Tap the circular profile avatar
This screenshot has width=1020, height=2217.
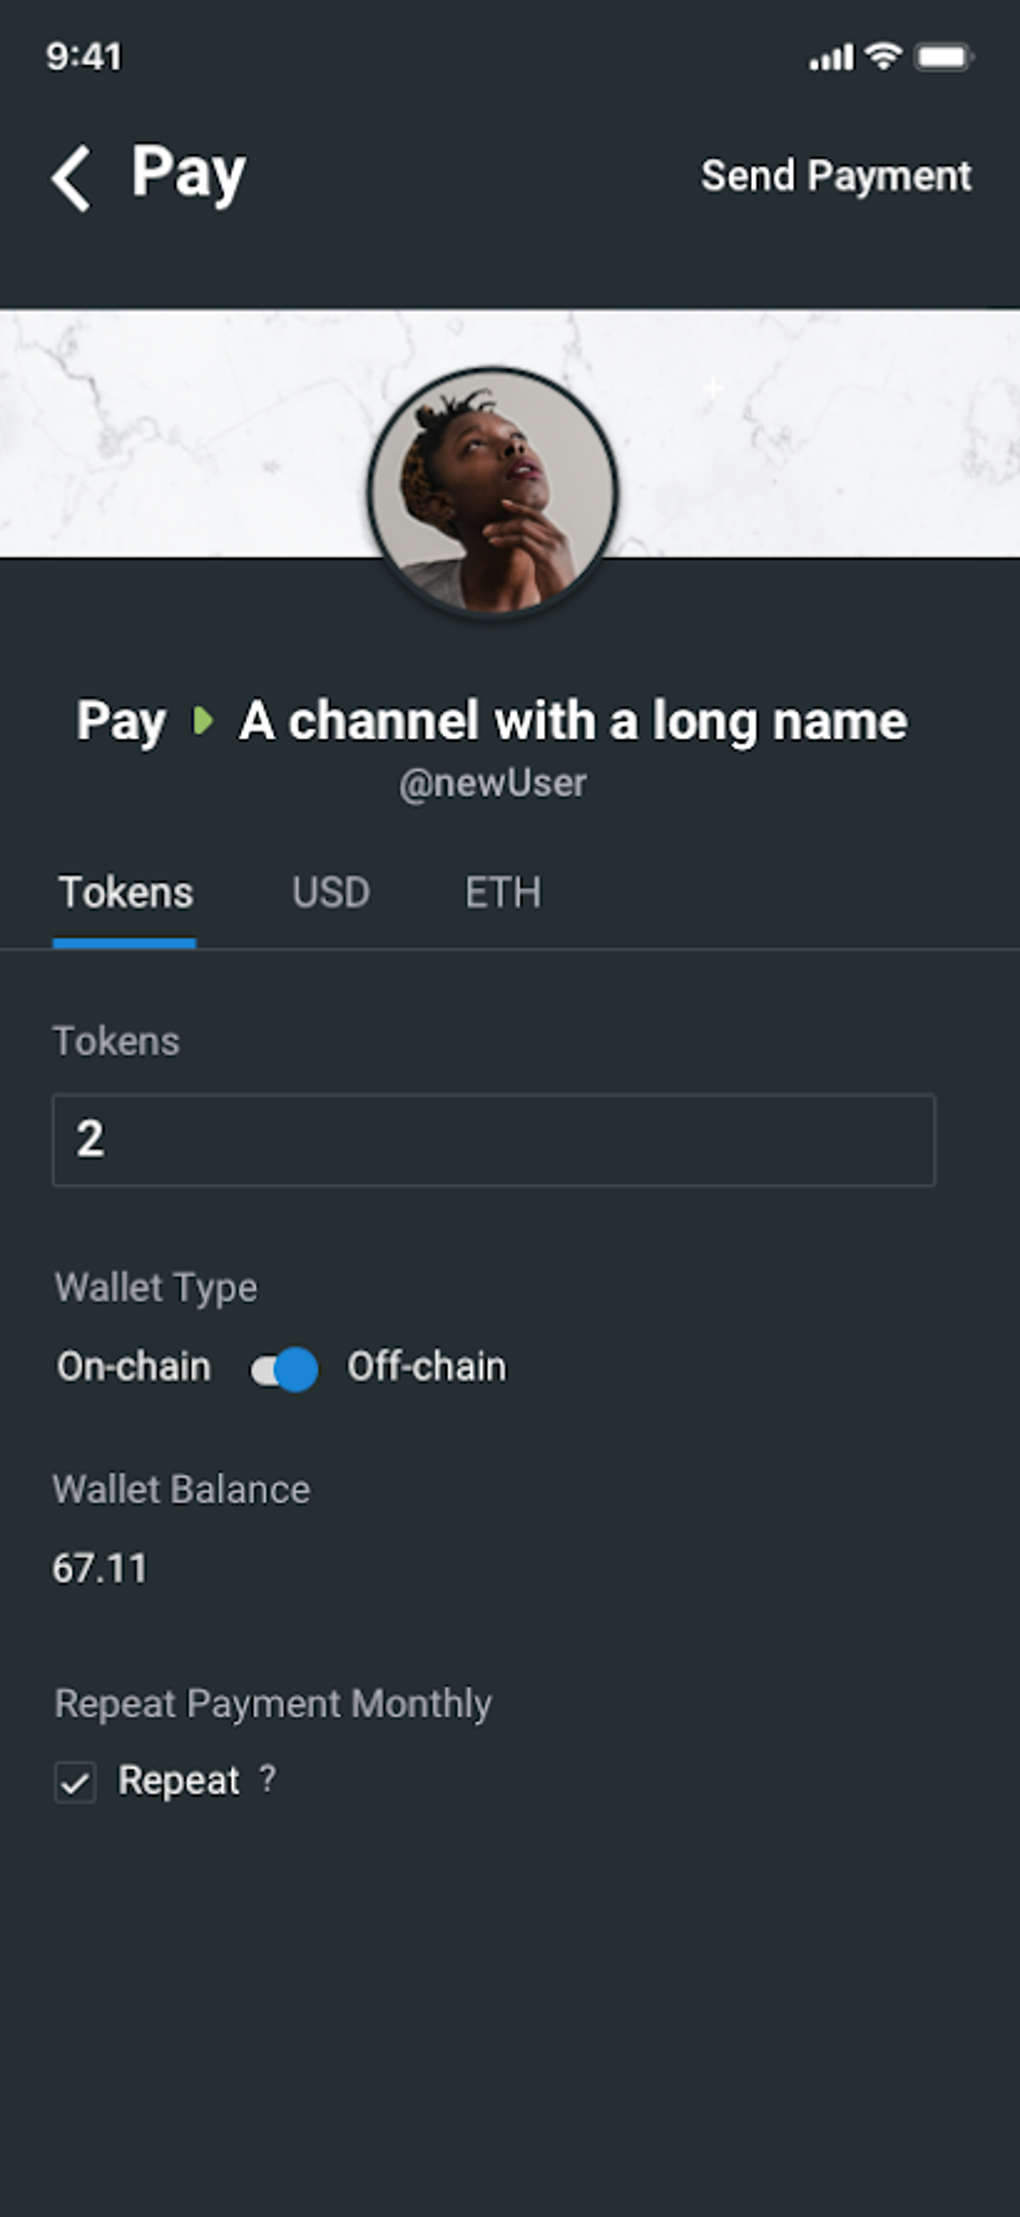(x=493, y=491)
